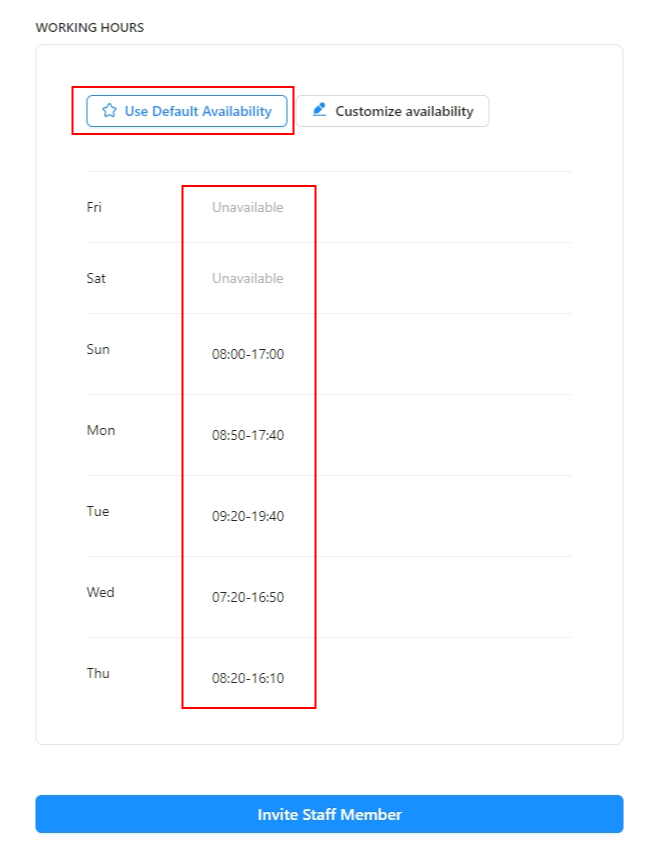Select the Thu day label
This screenshot has width=659, height=862.
(98, 673)
